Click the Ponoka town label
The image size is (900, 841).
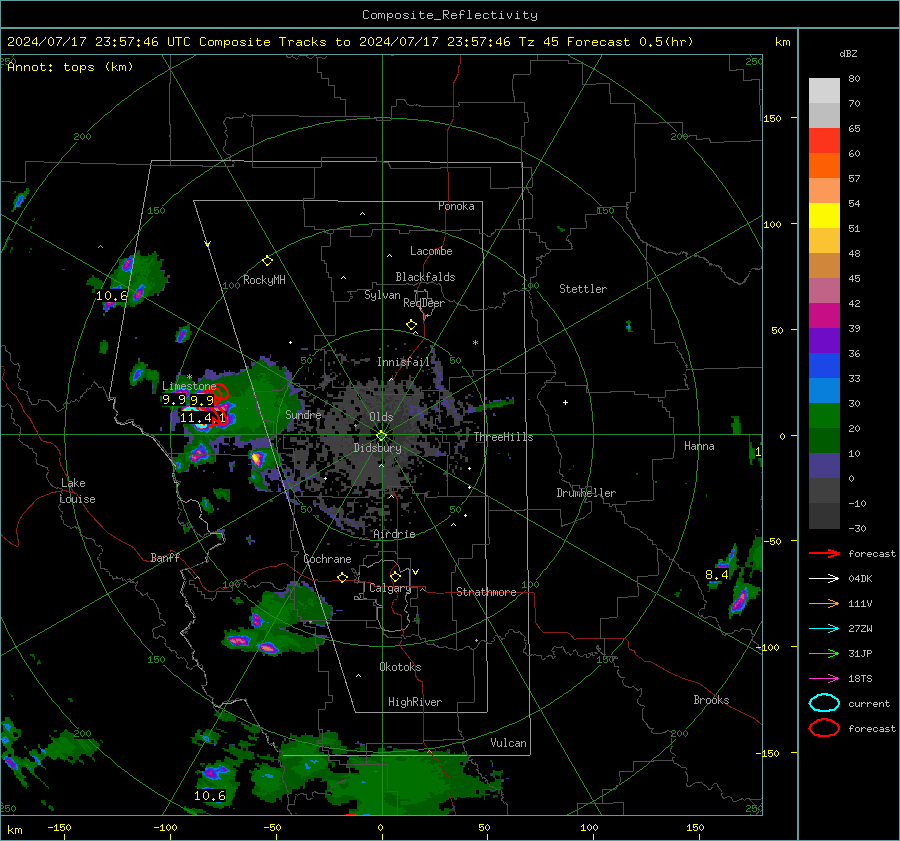pyautogui.click(x=456, y=206)
